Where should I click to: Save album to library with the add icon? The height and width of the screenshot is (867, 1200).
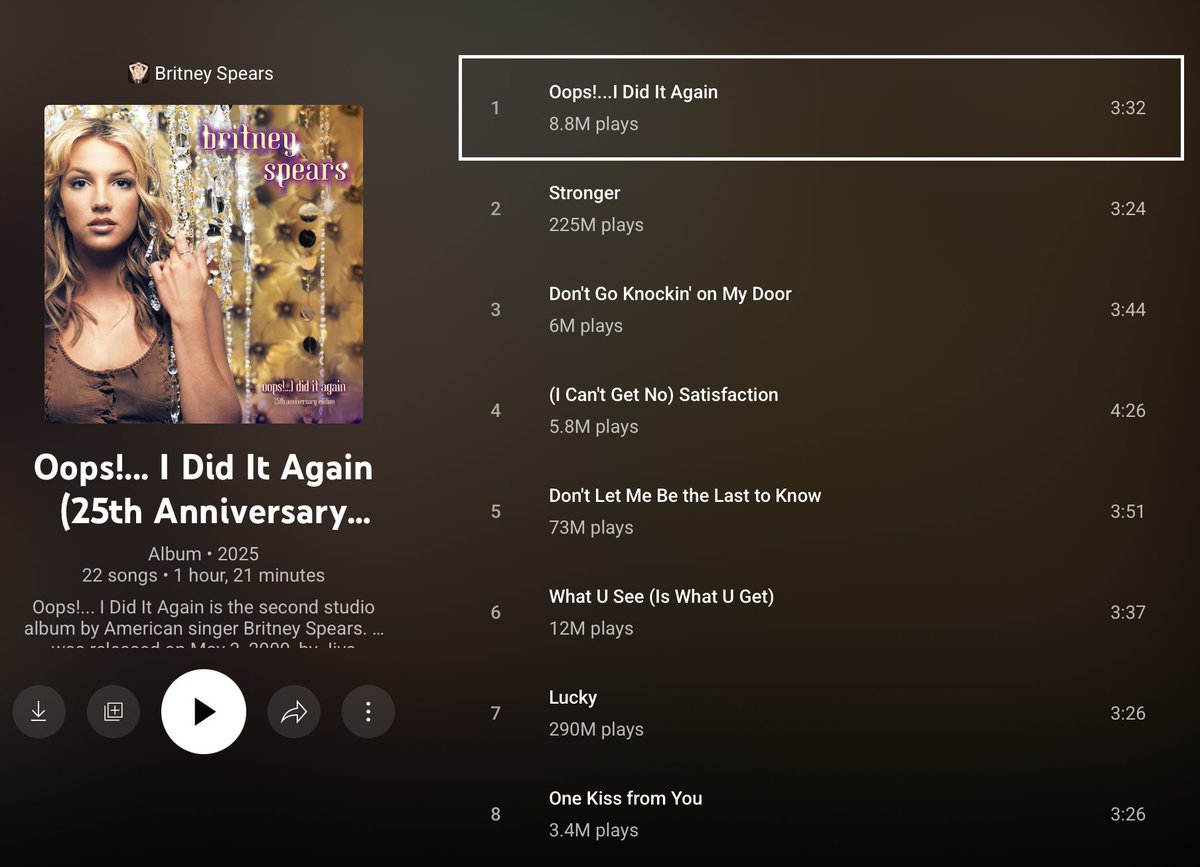tap(113, 712)
